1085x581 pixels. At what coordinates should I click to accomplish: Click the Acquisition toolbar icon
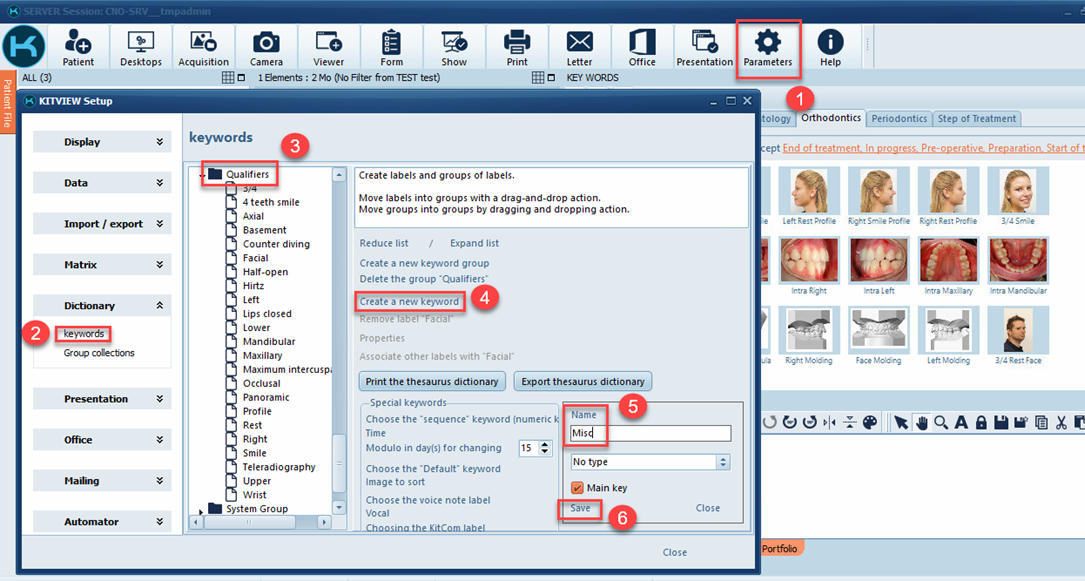(203, 48)
